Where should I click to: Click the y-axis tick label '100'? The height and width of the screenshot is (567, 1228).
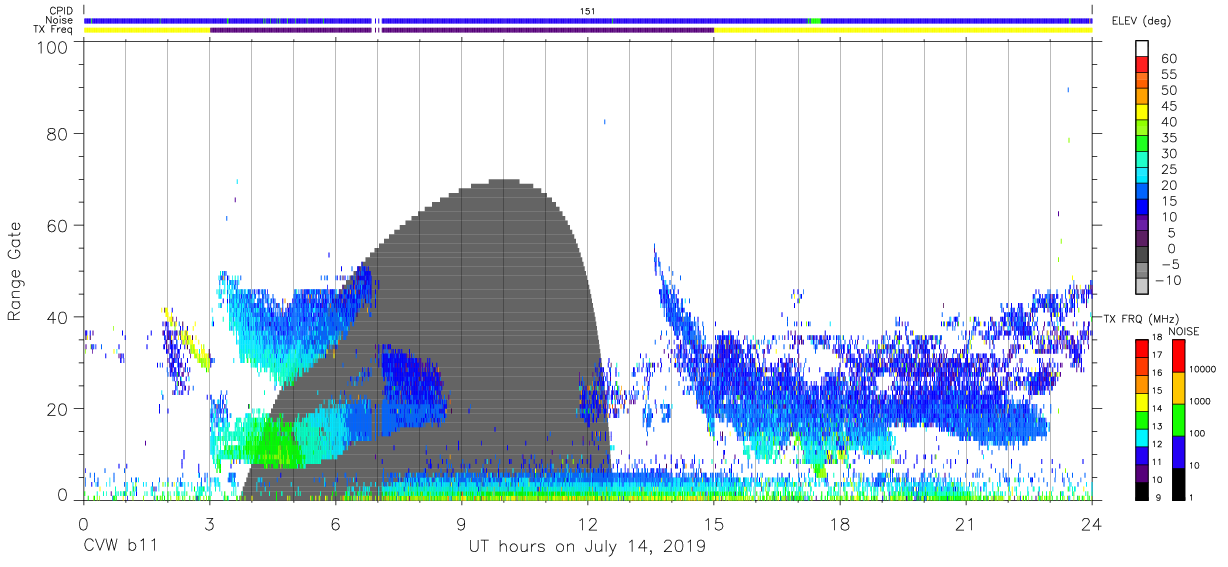[53, 46]
